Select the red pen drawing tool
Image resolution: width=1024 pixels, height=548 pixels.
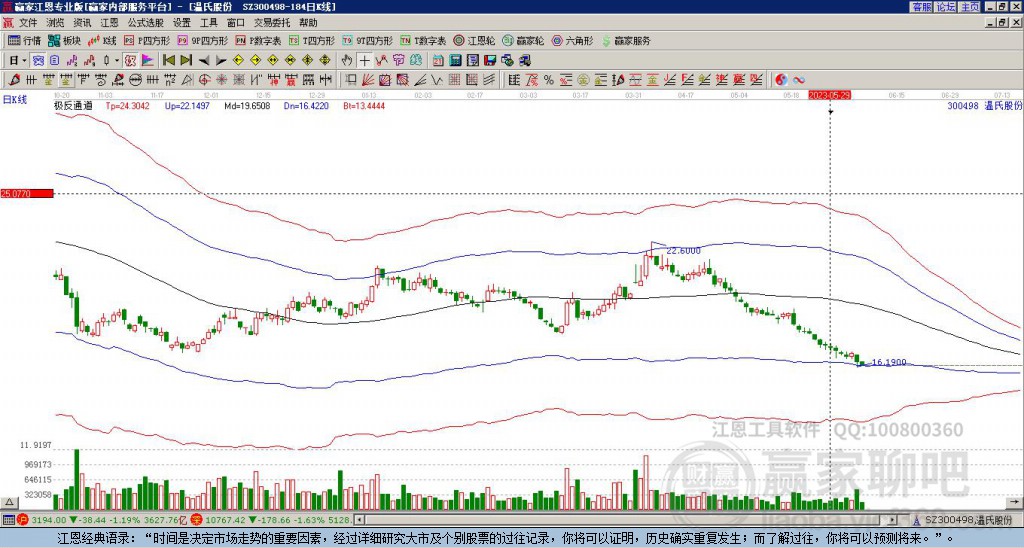pyautogui.click(x=14, y=80)
